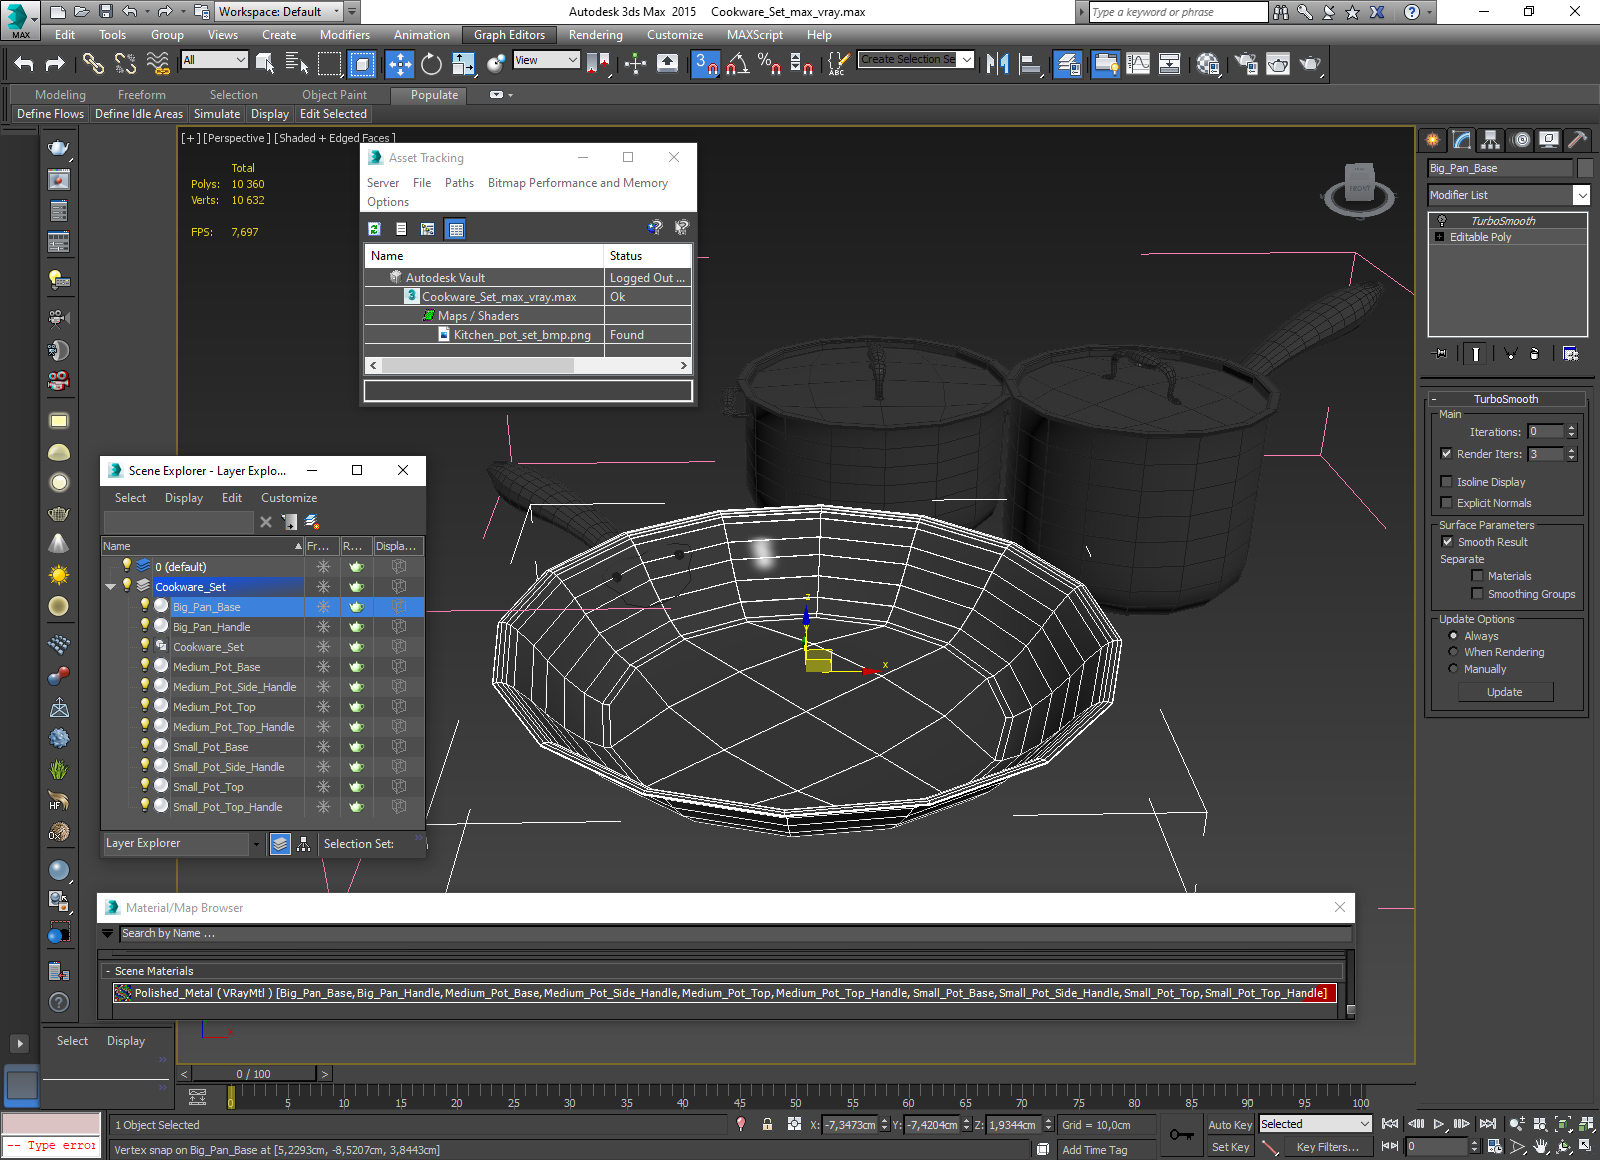
Task: Toggle the selection lock icon in status bar
Action: click(767, 1124)
